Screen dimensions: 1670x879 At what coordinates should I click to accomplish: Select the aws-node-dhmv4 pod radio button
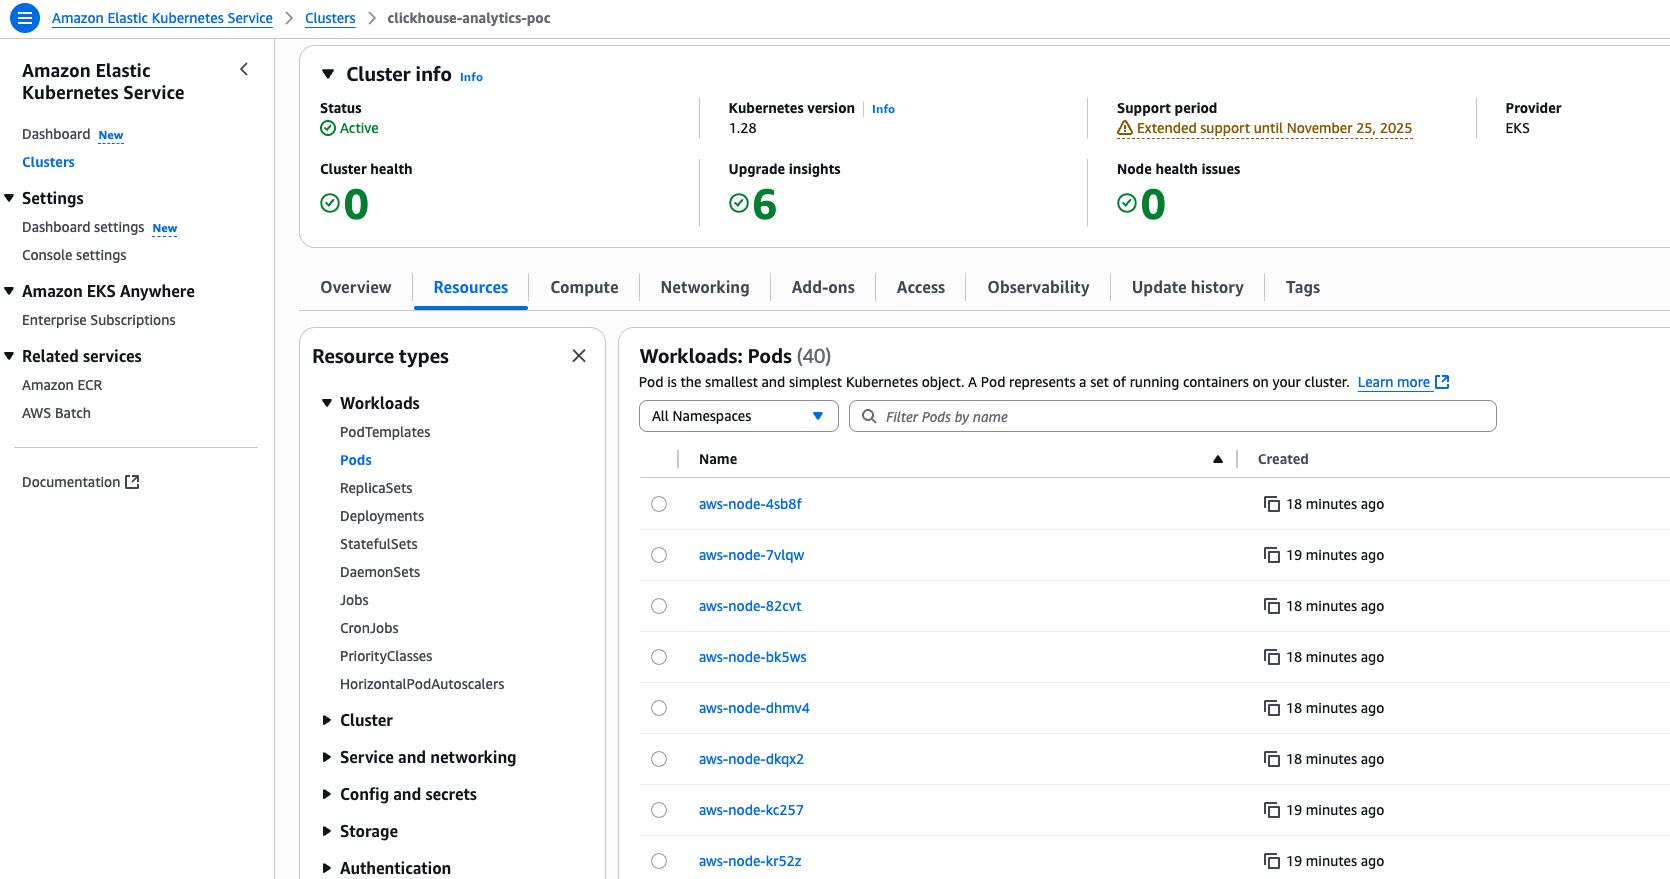point(659,708)
